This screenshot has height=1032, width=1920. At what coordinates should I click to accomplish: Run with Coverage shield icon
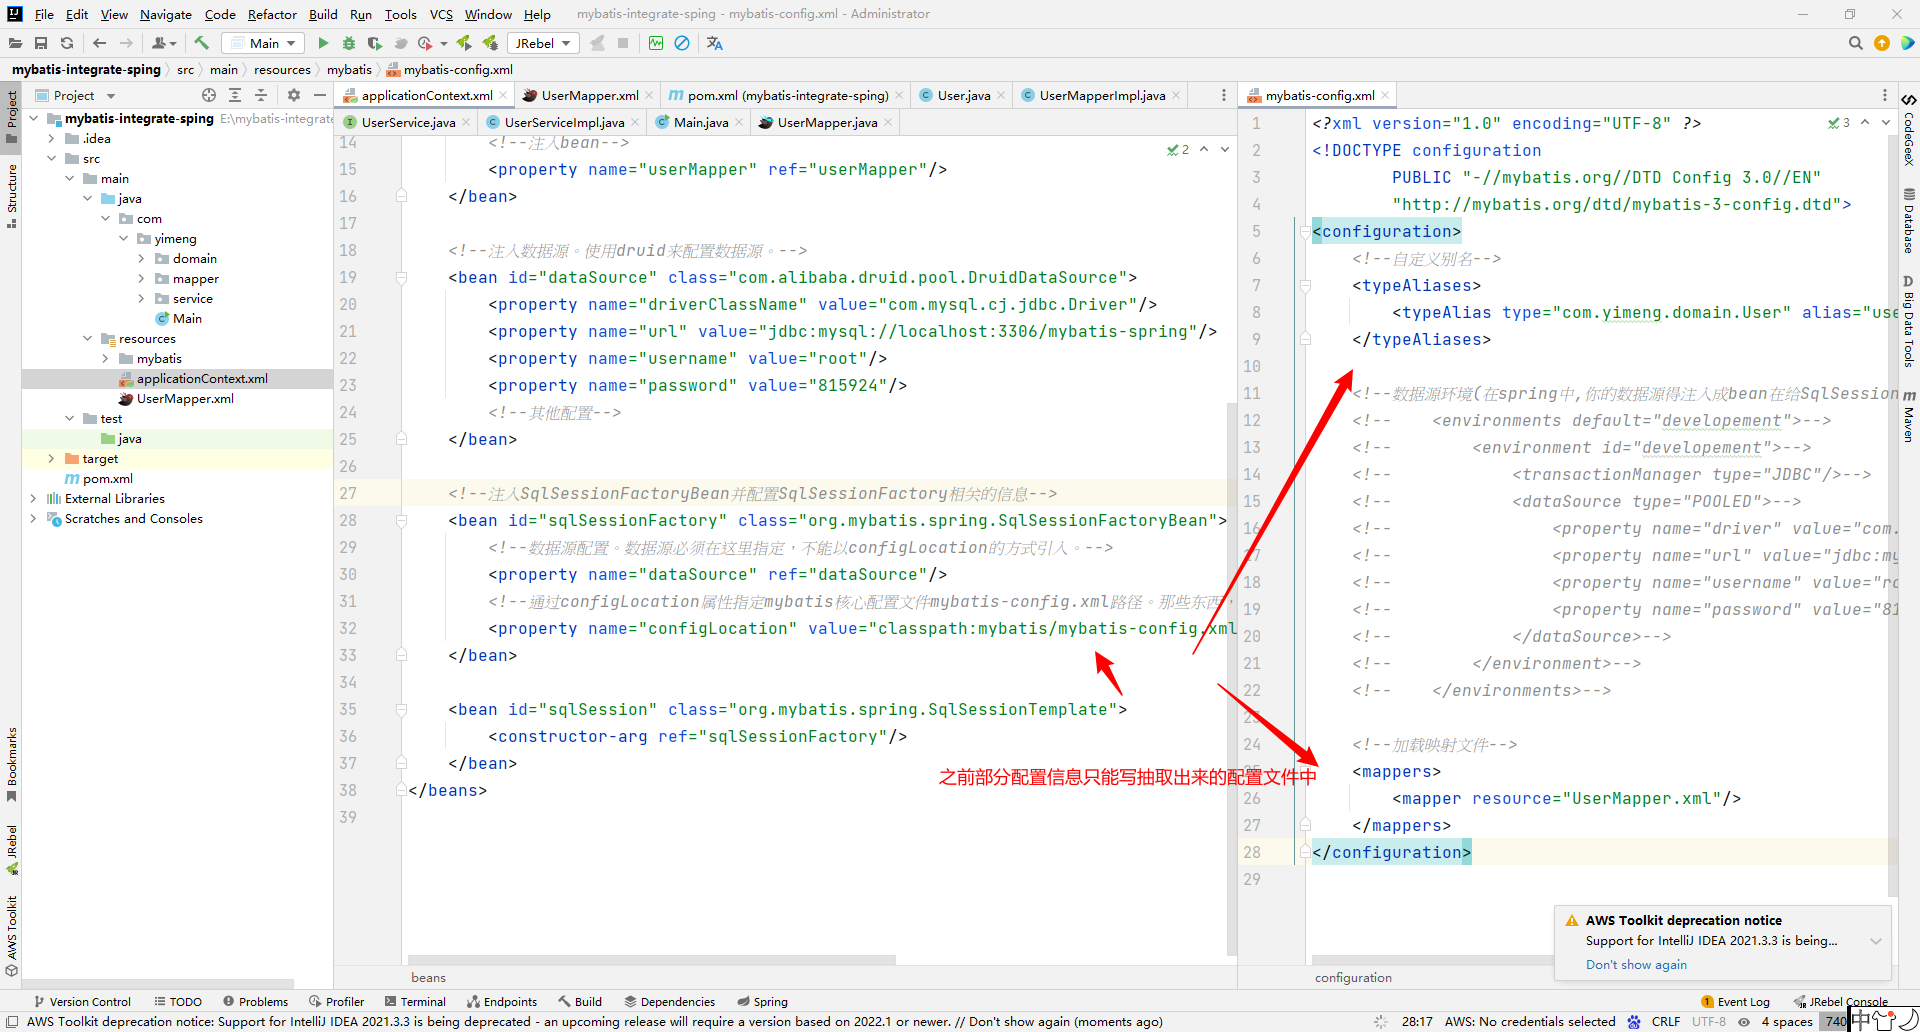tap(375, 43)
